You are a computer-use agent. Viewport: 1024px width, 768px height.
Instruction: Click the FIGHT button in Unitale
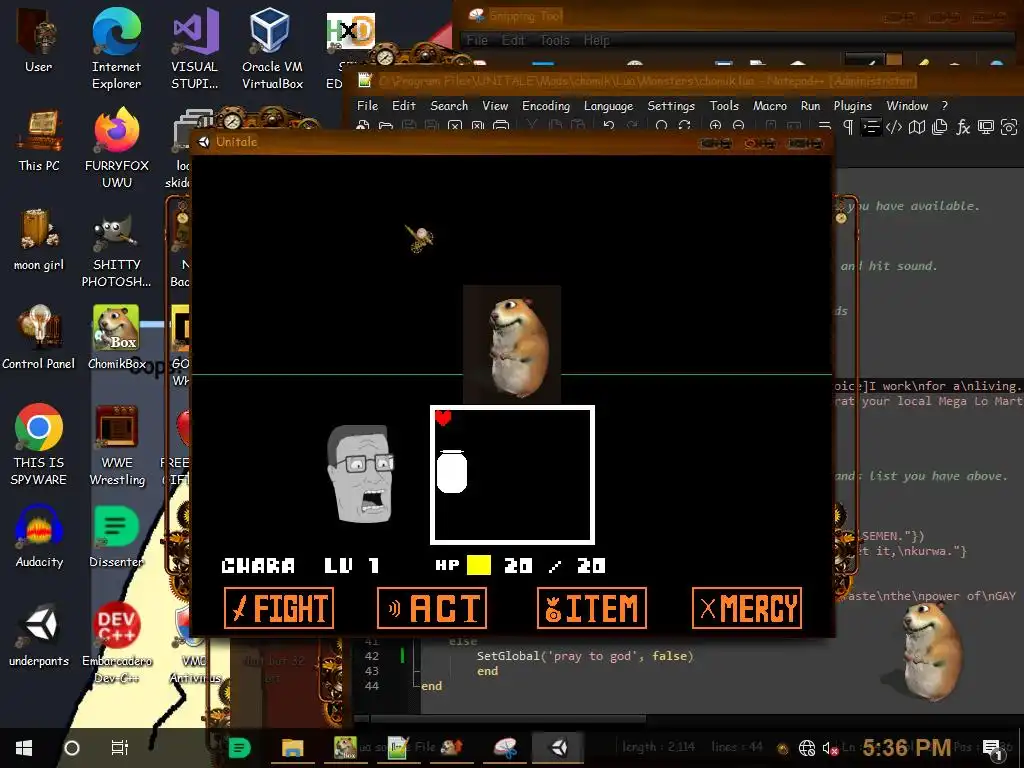279,608
